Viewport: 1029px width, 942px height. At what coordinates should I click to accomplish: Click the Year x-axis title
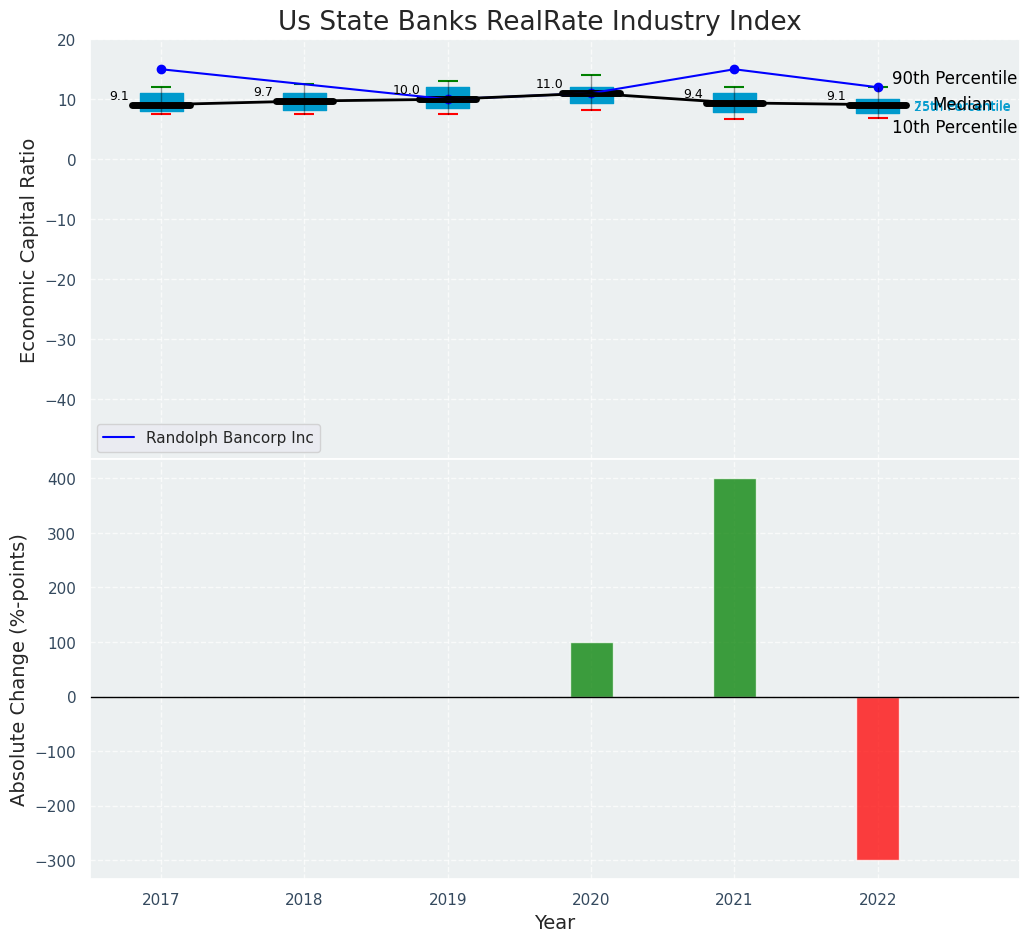pyautogui.click(x=554, y=923)
